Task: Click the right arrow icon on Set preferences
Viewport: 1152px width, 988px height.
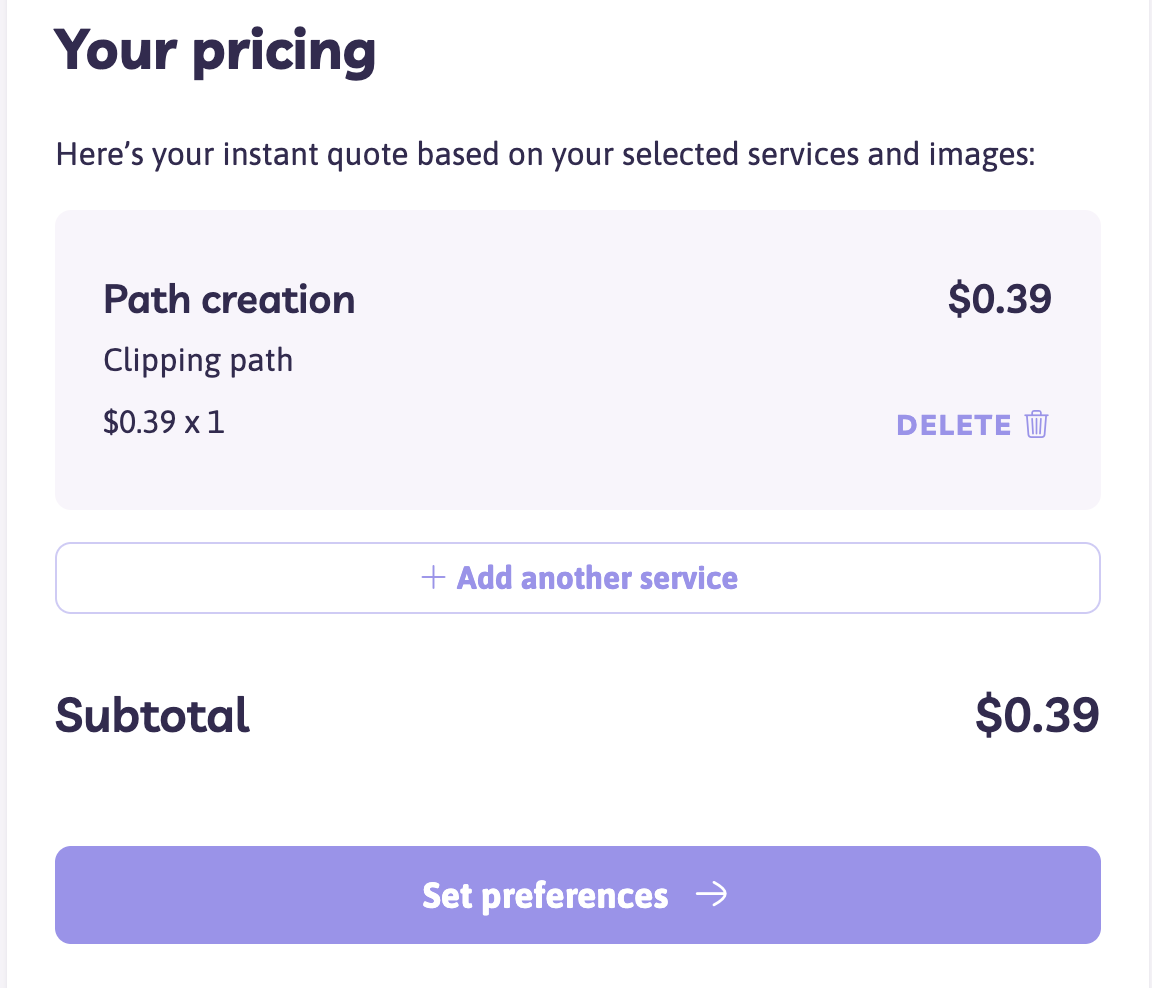Action: (711, 894)
